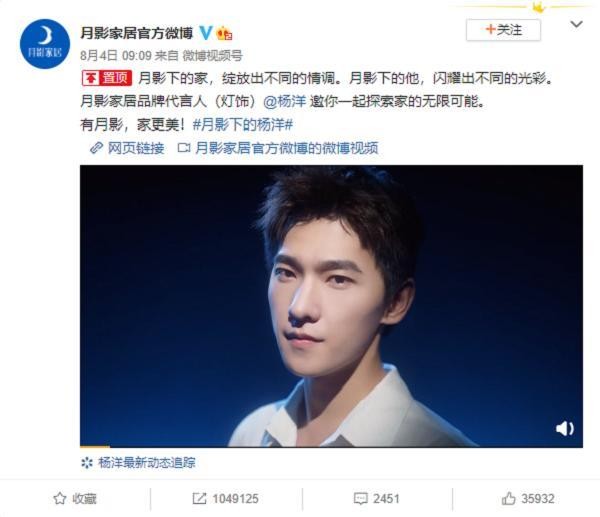Screen dimensions: 600x517
Task: Like the post with the thumbs-up icon
Action: [x=509, y=498]
